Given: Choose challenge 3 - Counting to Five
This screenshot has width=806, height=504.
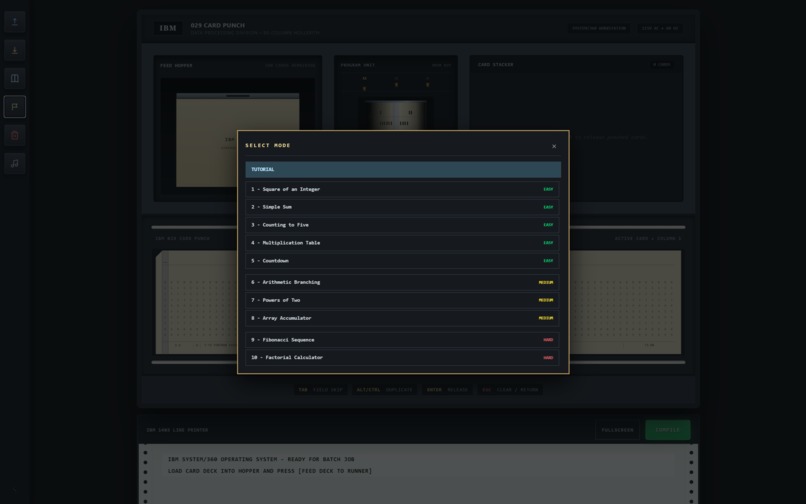Looking at the screenshot, I should (402, 225).
